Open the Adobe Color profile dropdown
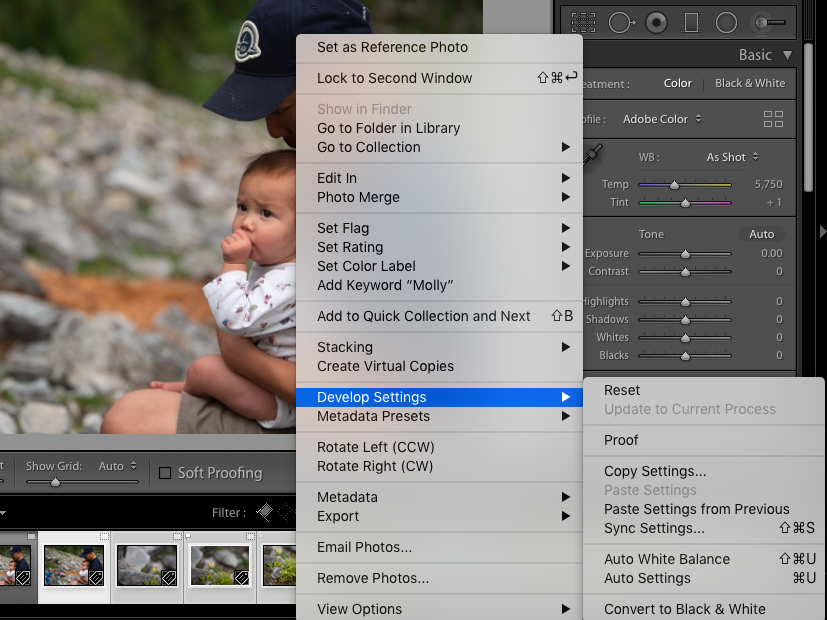The image size is (827, 620). 661,119
